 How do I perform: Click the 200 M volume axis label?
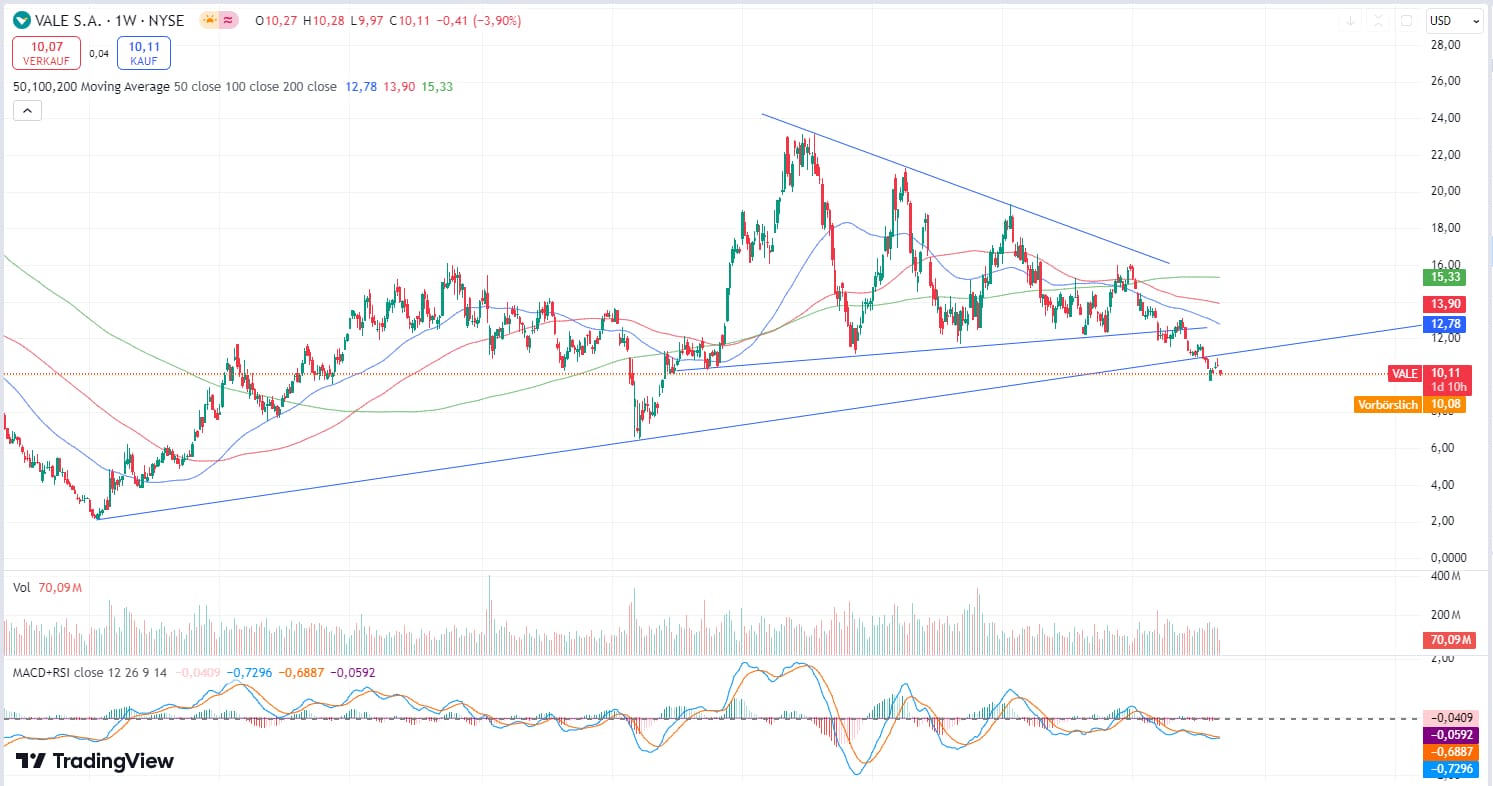1445,615
